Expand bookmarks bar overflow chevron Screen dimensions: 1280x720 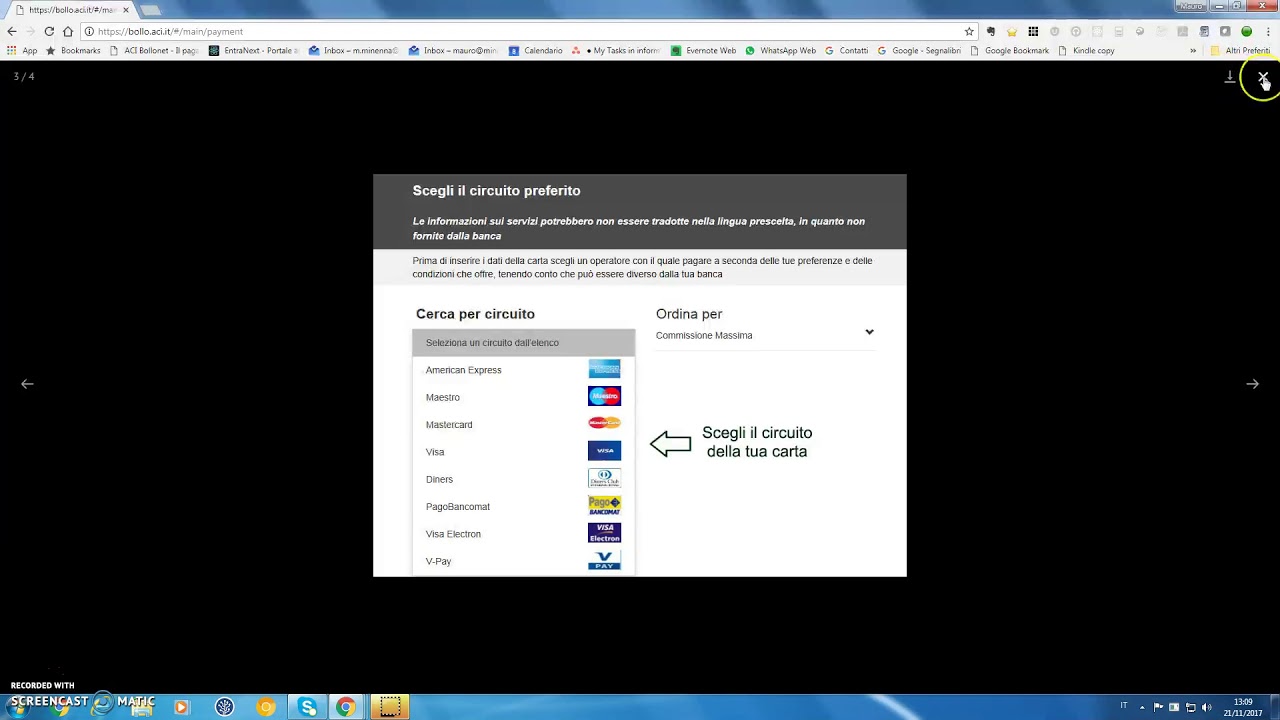click(1193, 51)
